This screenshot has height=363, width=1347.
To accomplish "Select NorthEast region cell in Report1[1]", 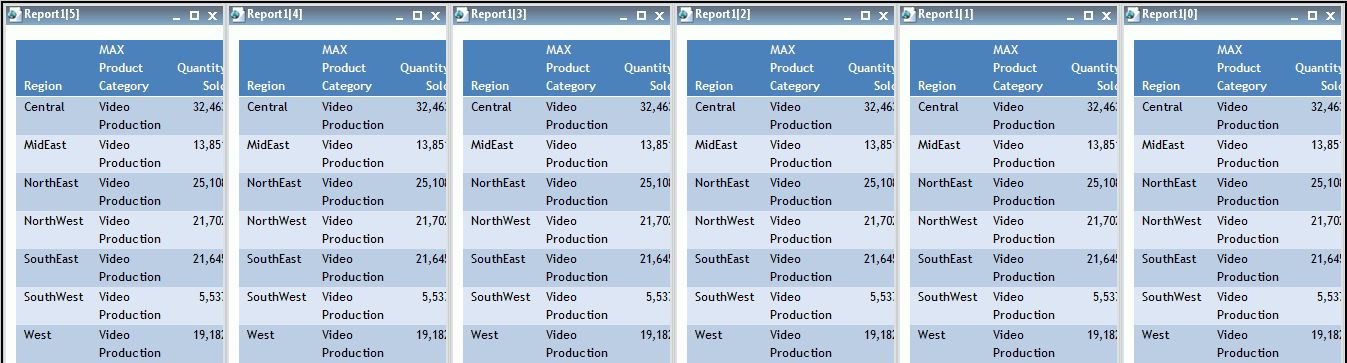I will coord(945,183).
